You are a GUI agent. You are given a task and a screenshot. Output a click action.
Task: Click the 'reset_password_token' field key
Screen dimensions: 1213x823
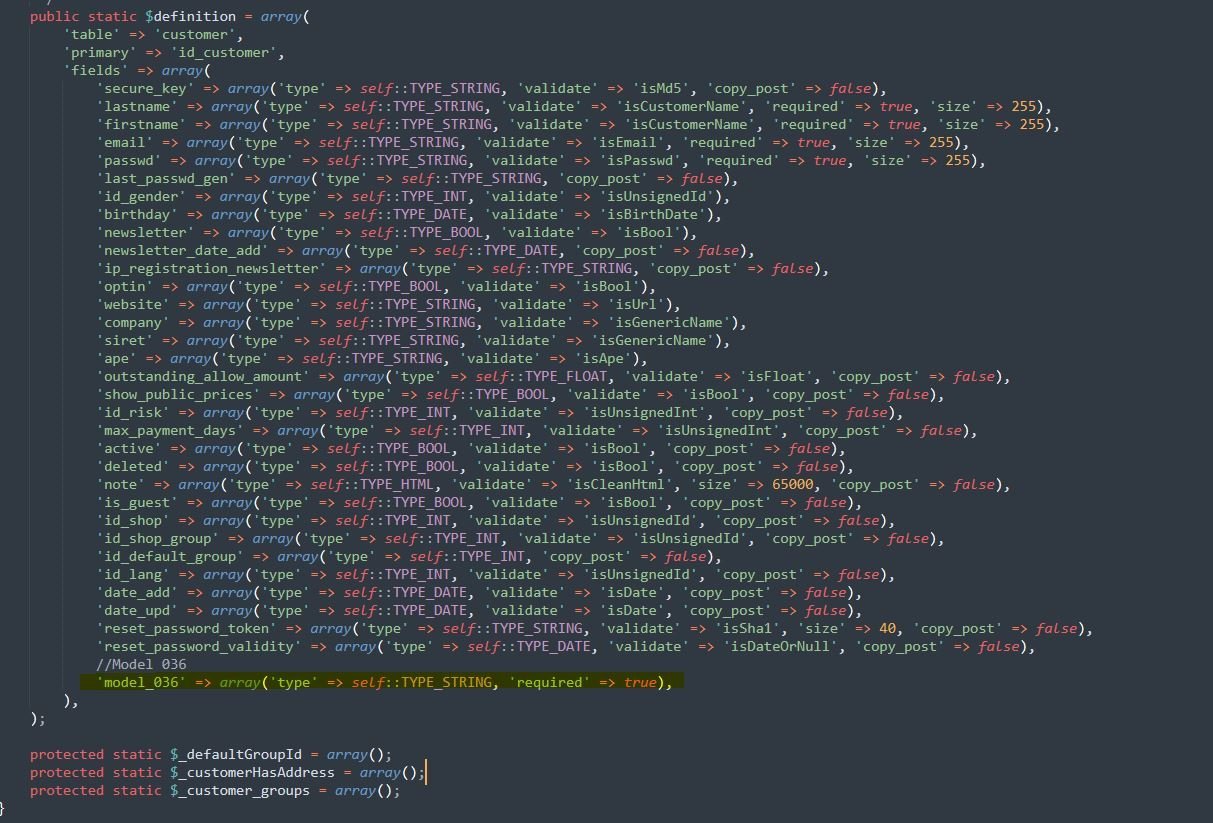tap(186, 628)
